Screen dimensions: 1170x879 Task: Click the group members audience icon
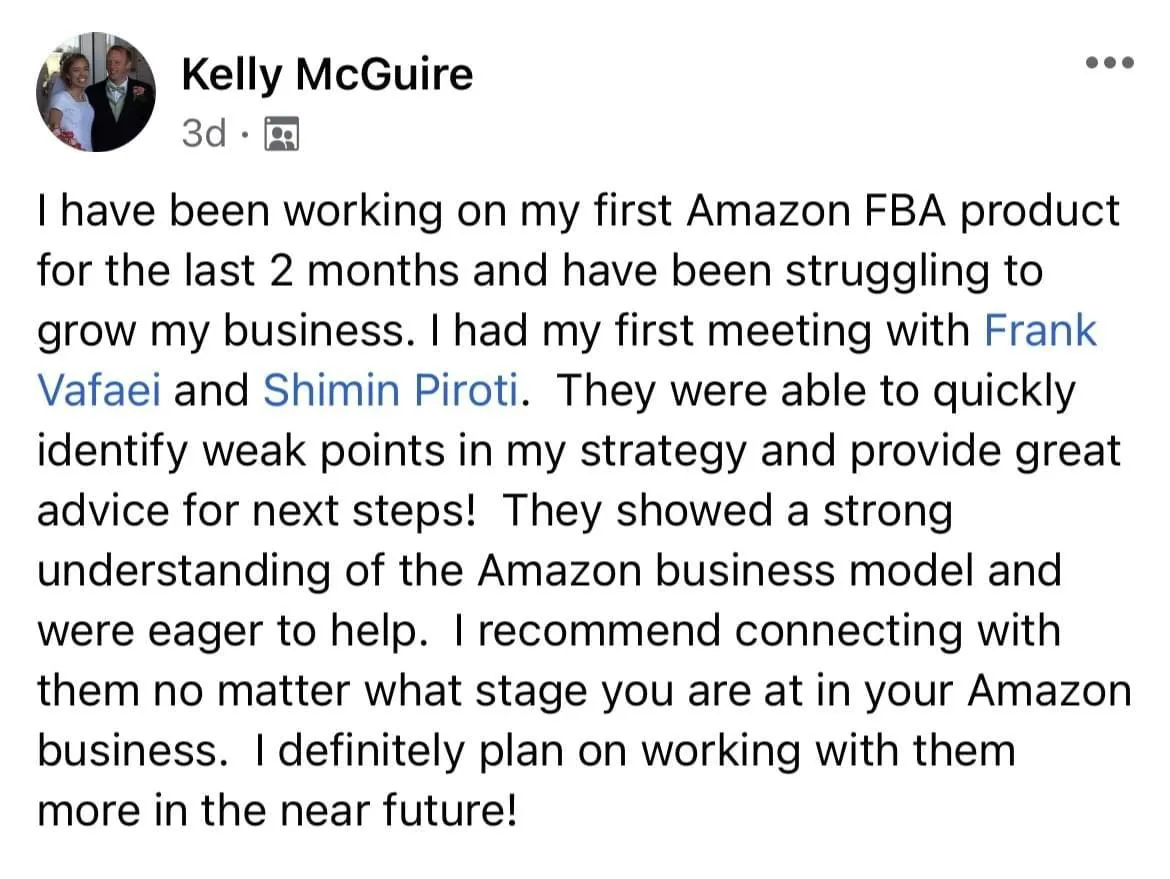(x=282, y=134)
